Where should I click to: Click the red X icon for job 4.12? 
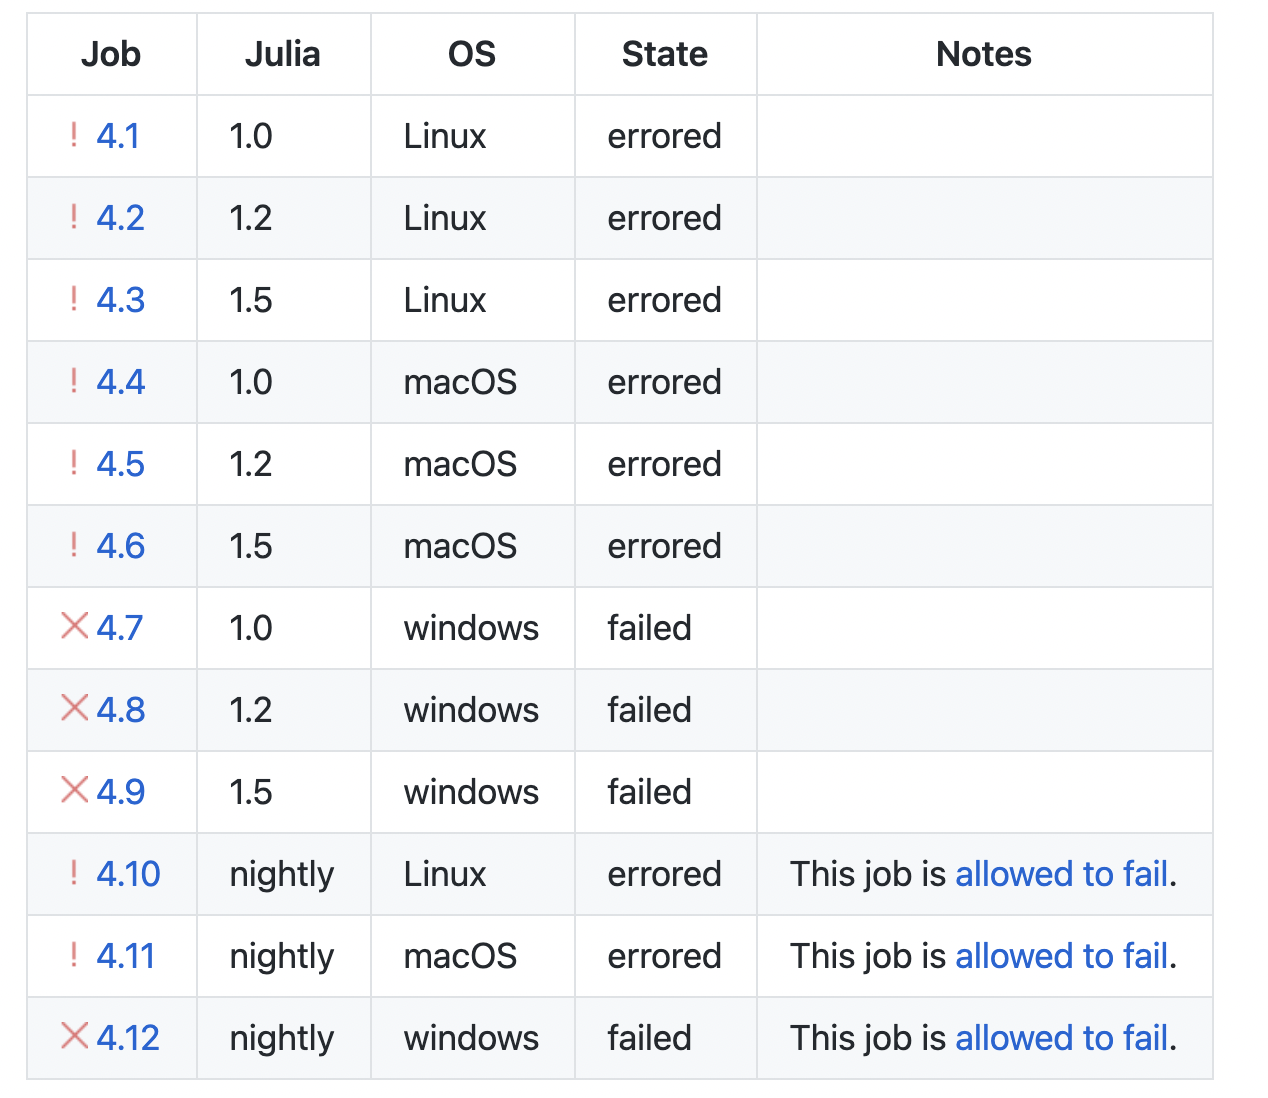pos(75,1036)
